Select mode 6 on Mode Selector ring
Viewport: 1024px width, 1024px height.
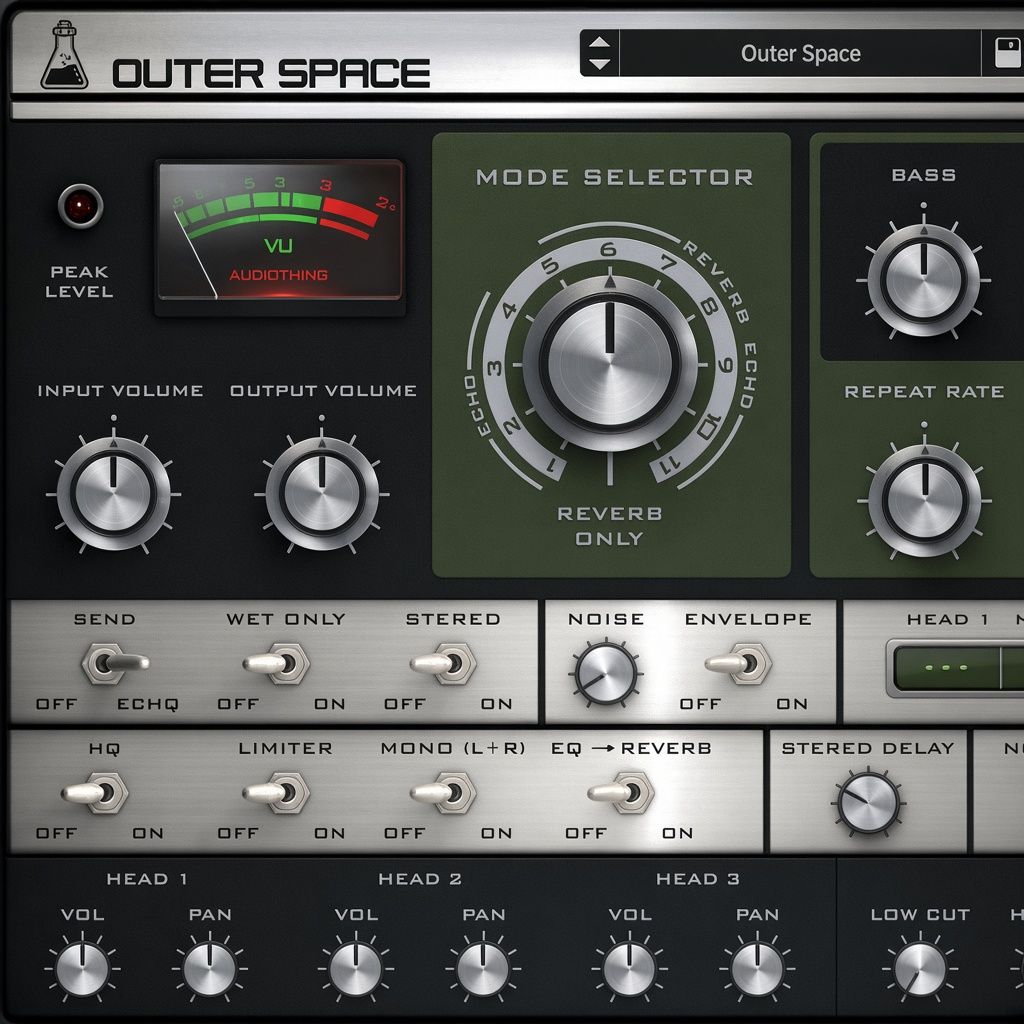coord(608,249)
